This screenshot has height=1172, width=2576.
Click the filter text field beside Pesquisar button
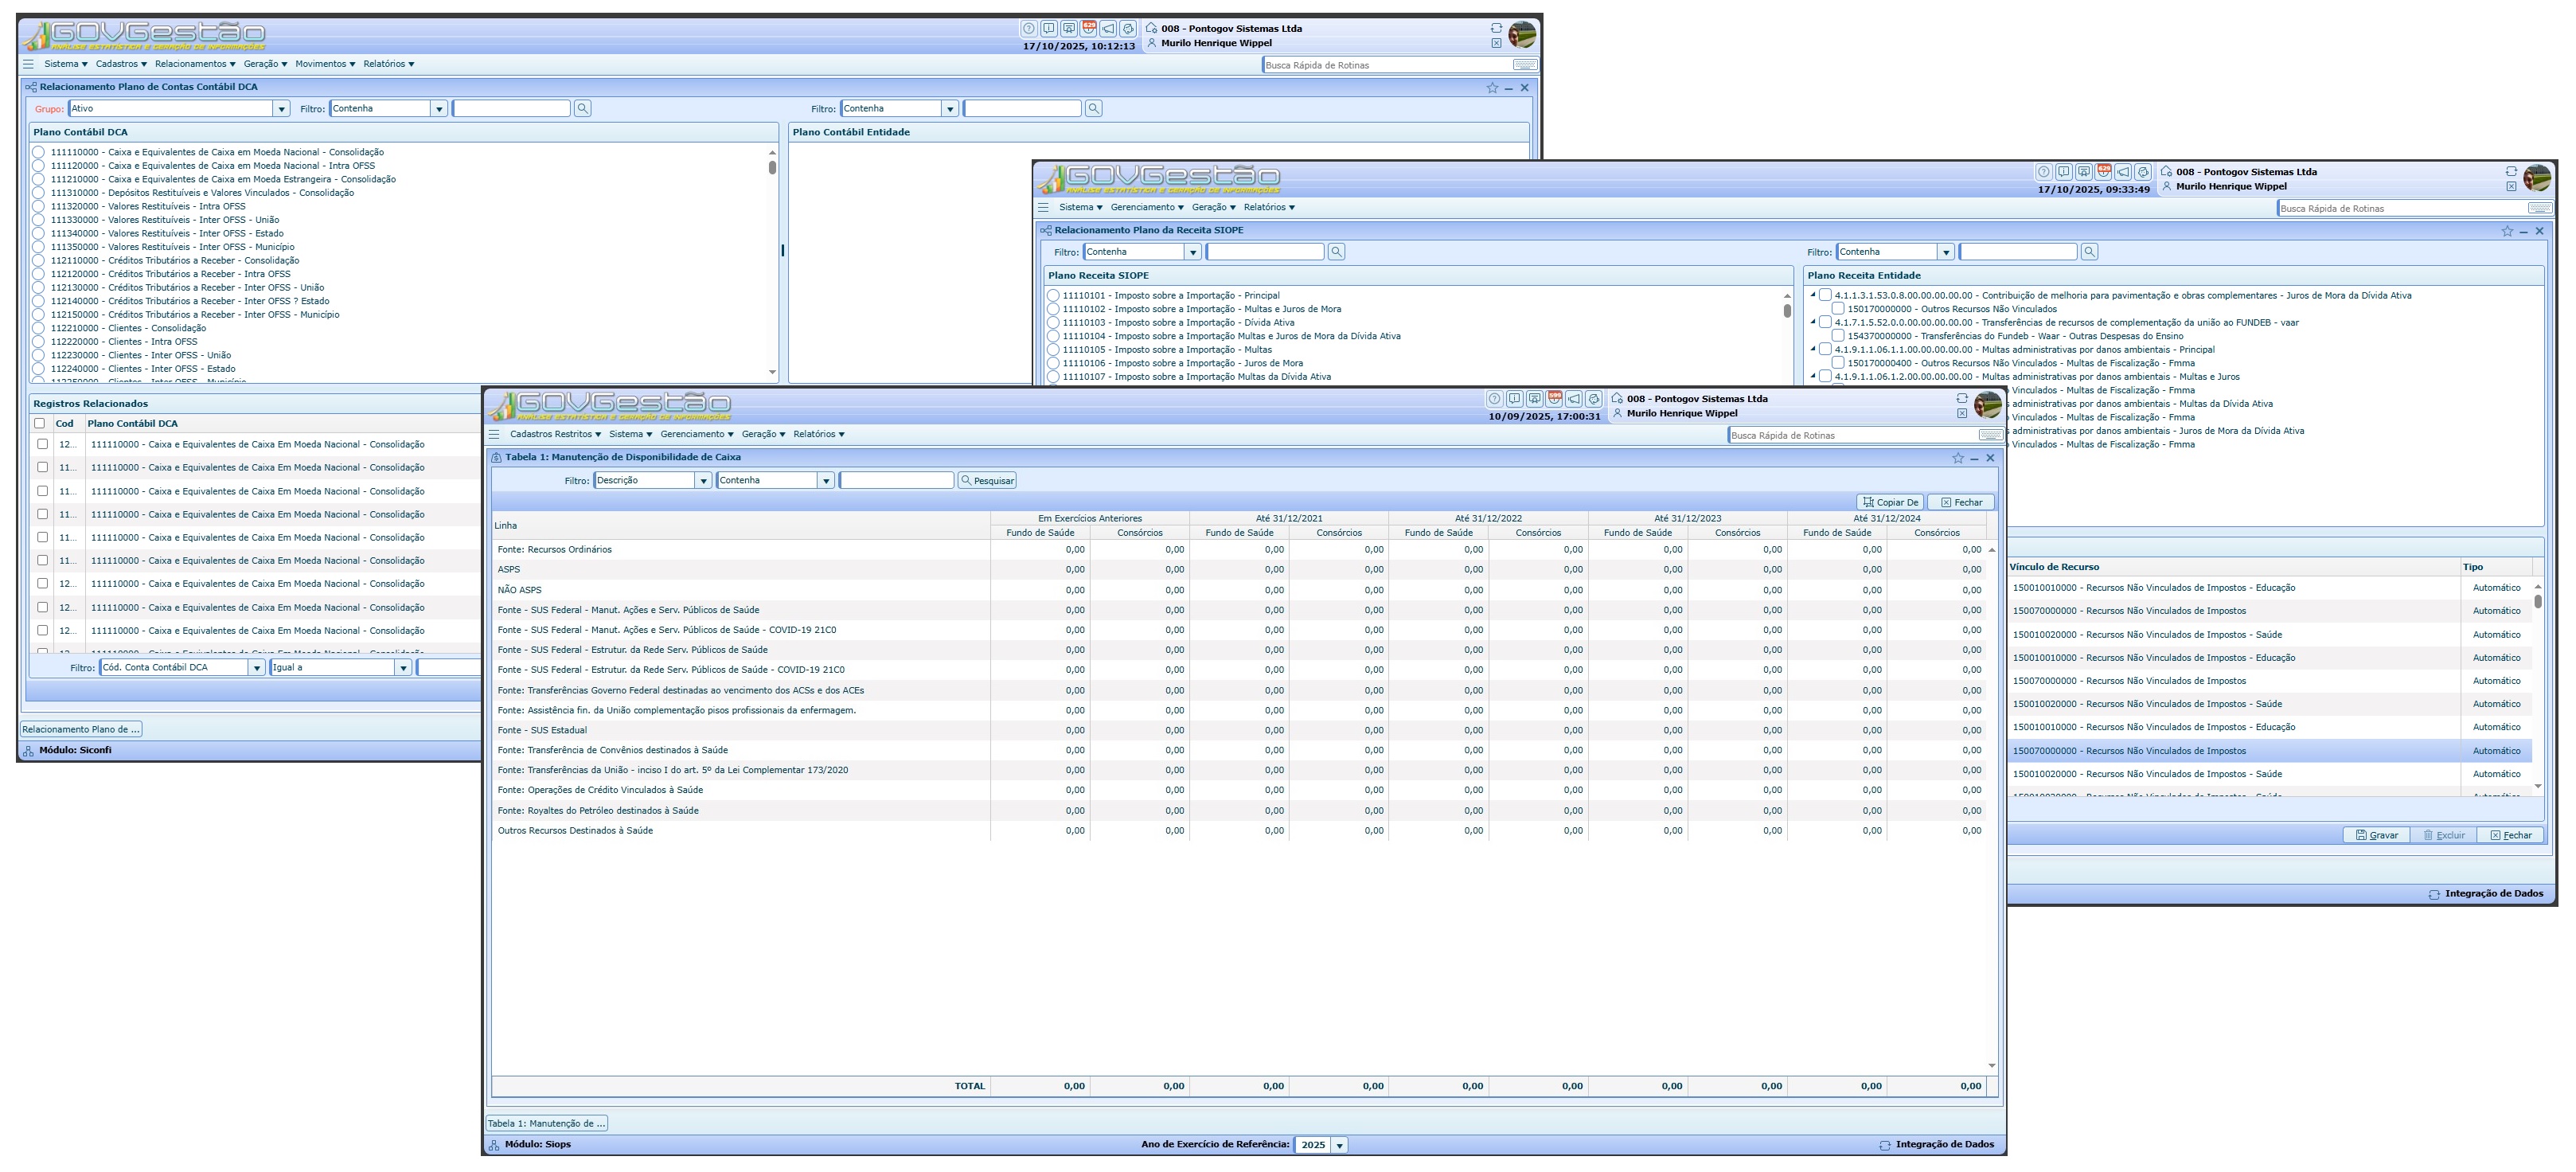(896, 481)
